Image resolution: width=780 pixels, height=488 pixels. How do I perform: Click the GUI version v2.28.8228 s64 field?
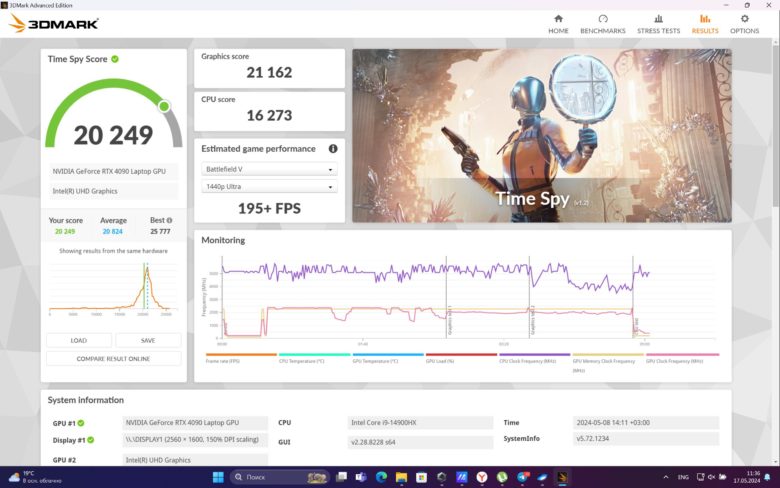click(x=420, y=442)
